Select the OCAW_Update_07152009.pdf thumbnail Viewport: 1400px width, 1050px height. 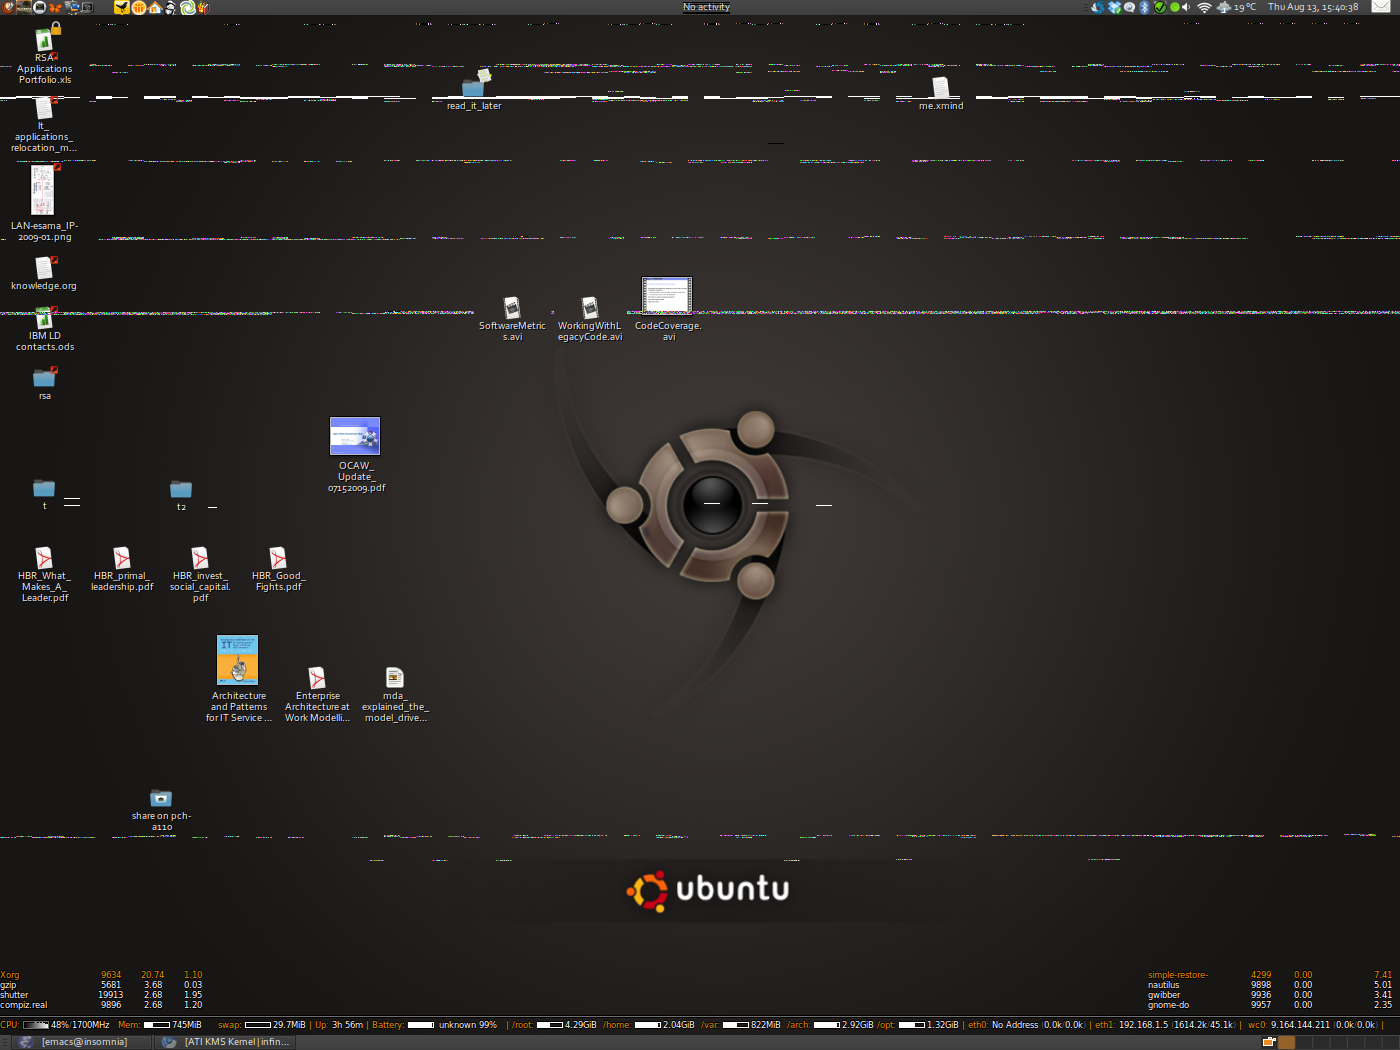(x=355, y=436)
